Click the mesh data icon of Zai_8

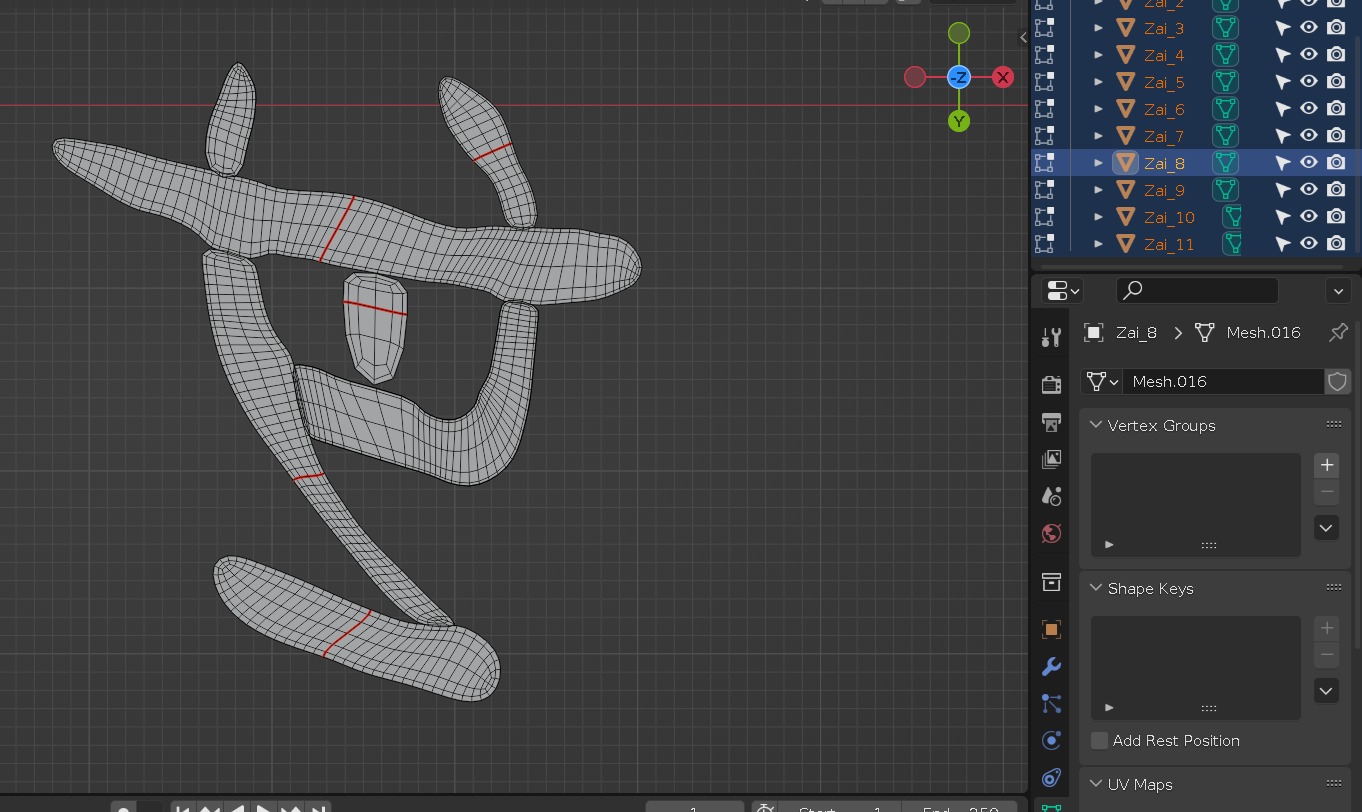(x=1225, y=163)
